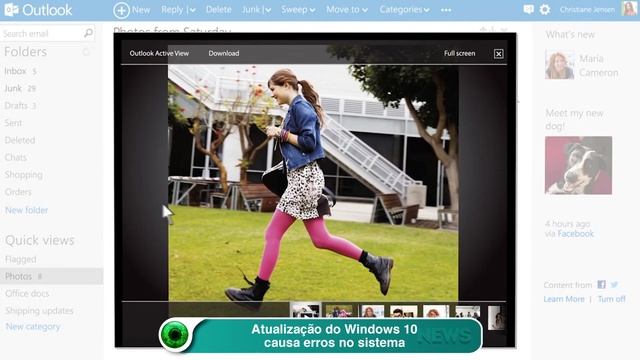Expand the Reply dropdown arrow
This screenshot has height=360, width=640.
pyautogui.click(x=192, y=10)
